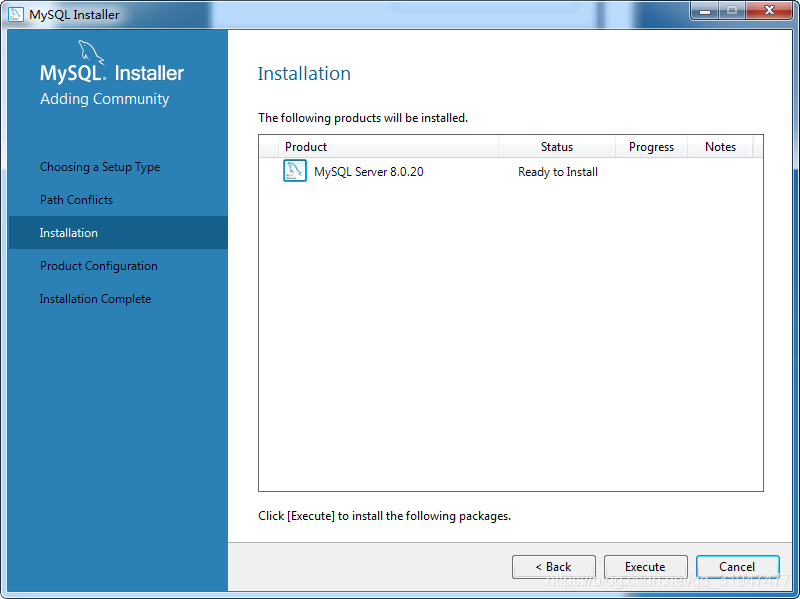Open the Choosing a Setup Type step

[x=100, y=167]
